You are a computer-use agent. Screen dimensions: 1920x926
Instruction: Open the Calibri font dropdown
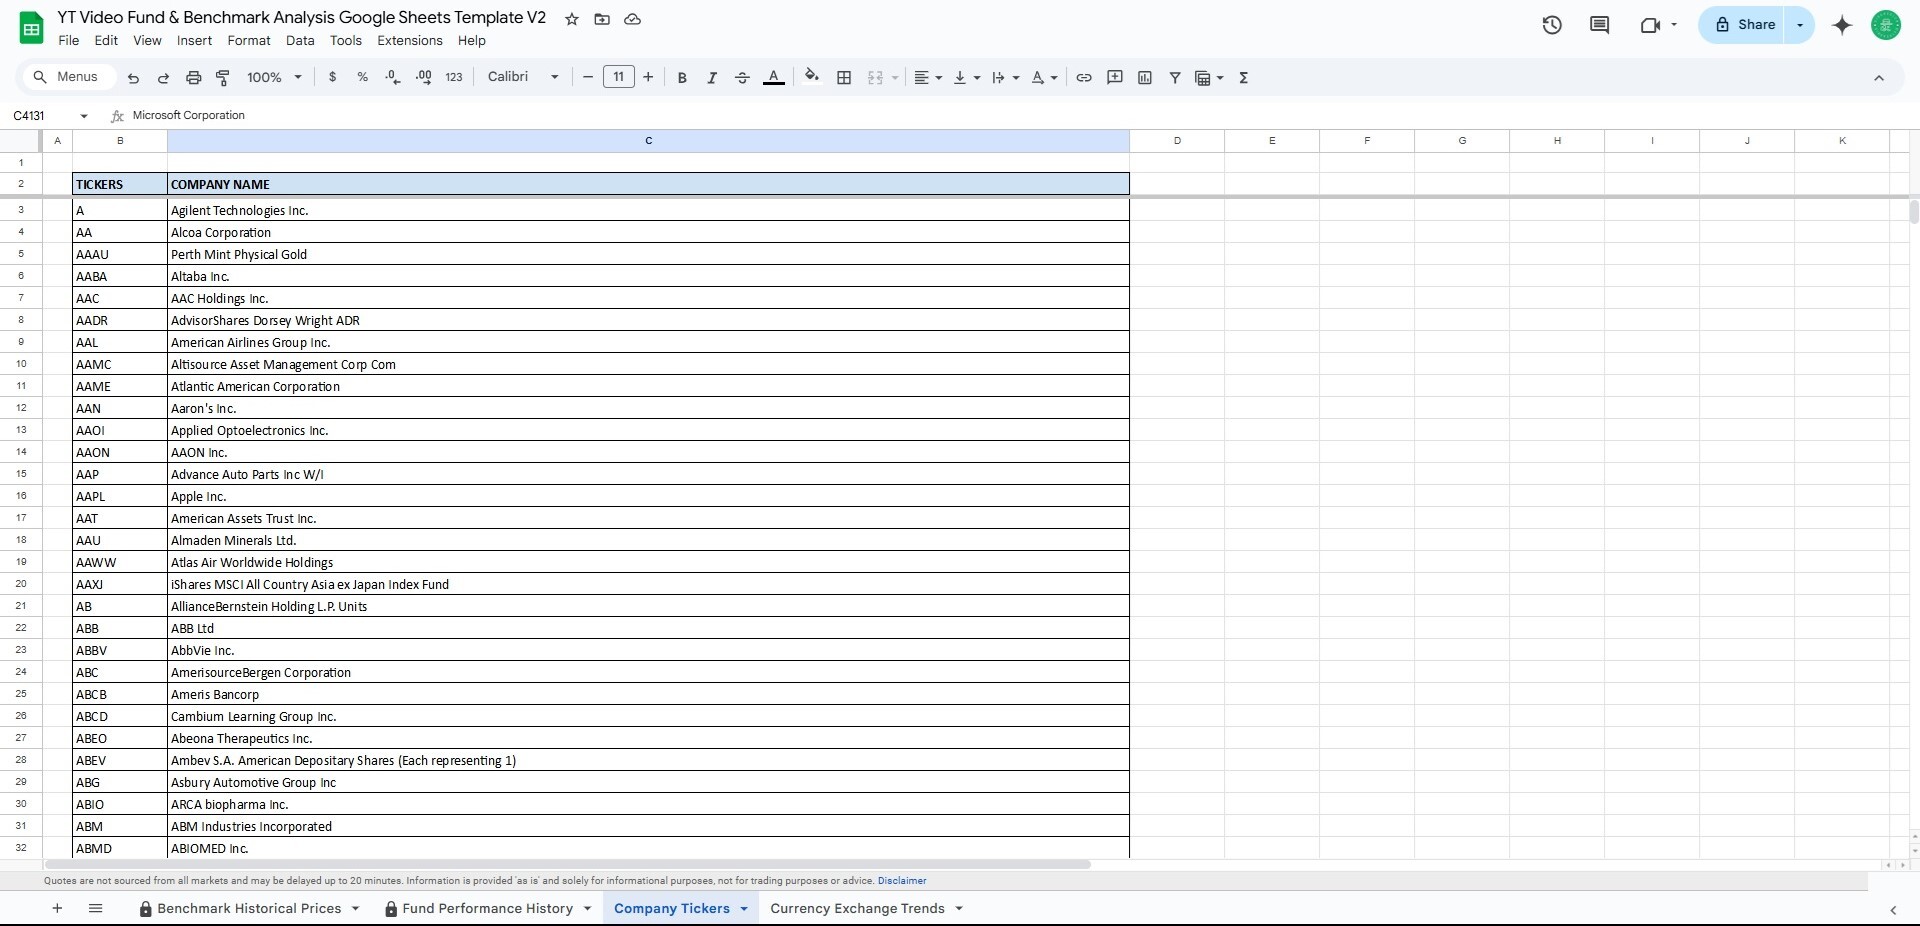click(x=522, y=77)
